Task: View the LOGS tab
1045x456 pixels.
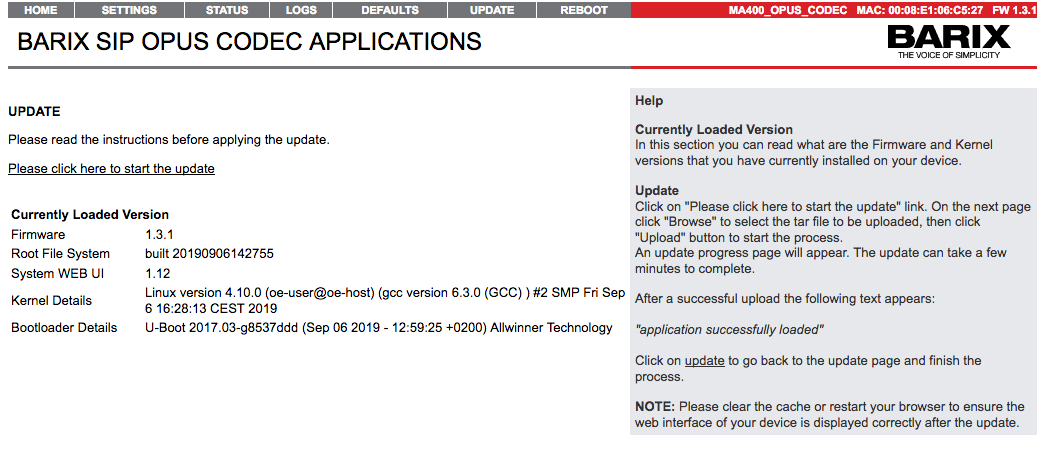Action: tap(301, 10)
